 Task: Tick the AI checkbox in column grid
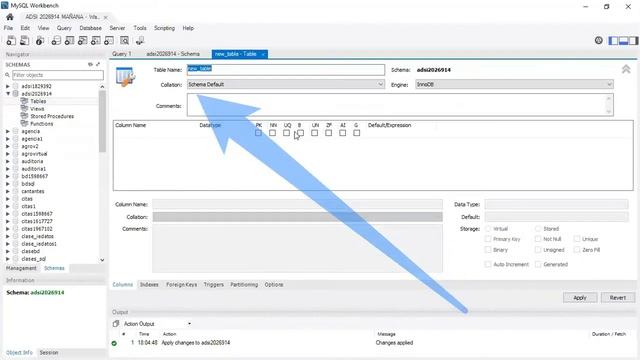342,133
